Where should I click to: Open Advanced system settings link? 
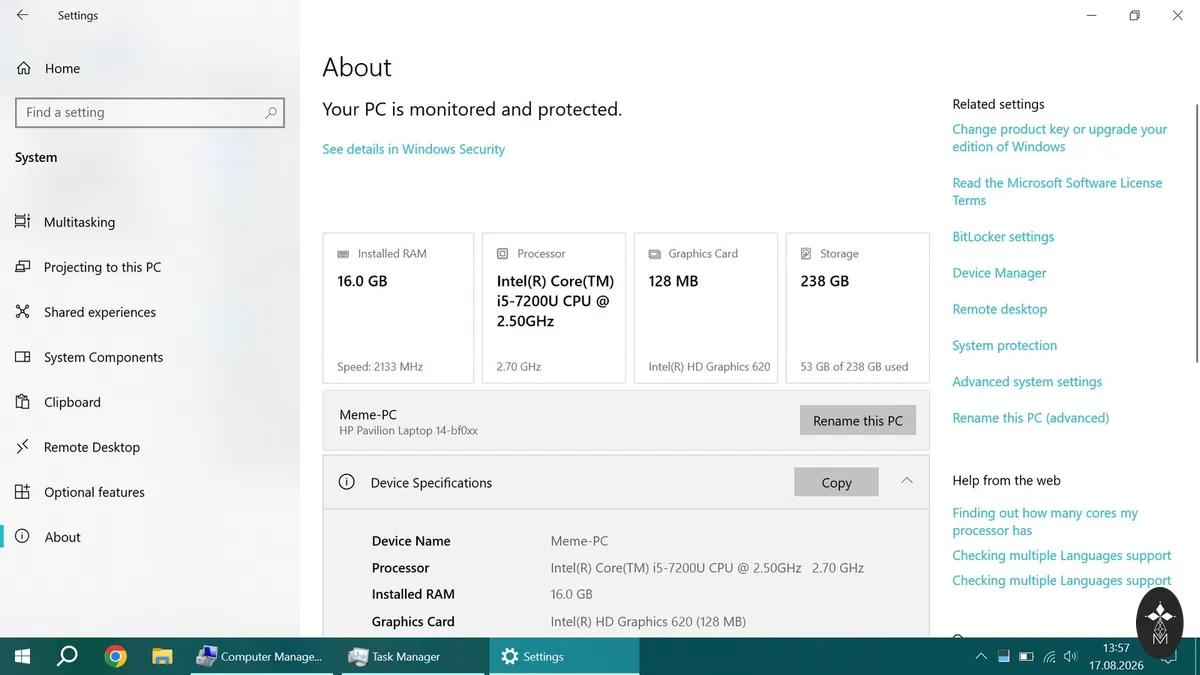pyautogui.click(x=1027, y=381)
